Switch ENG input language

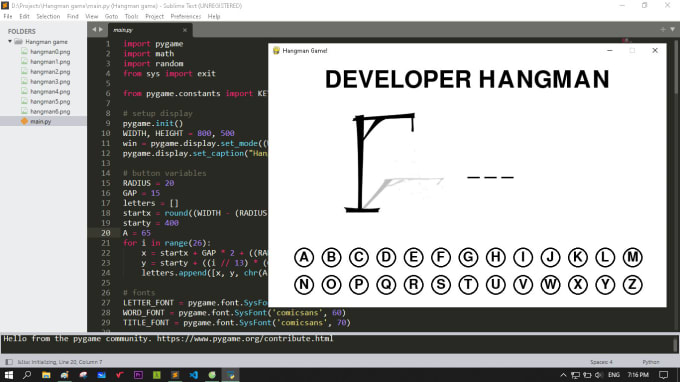coord(614,375)
